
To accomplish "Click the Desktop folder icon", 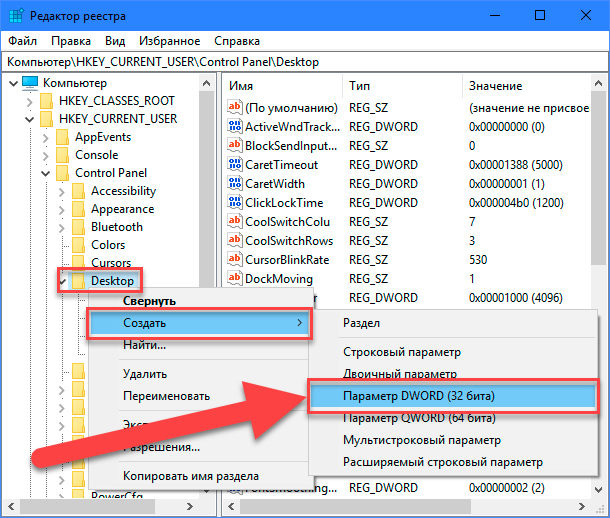I will pyautogui.click(x=78, y=281).
